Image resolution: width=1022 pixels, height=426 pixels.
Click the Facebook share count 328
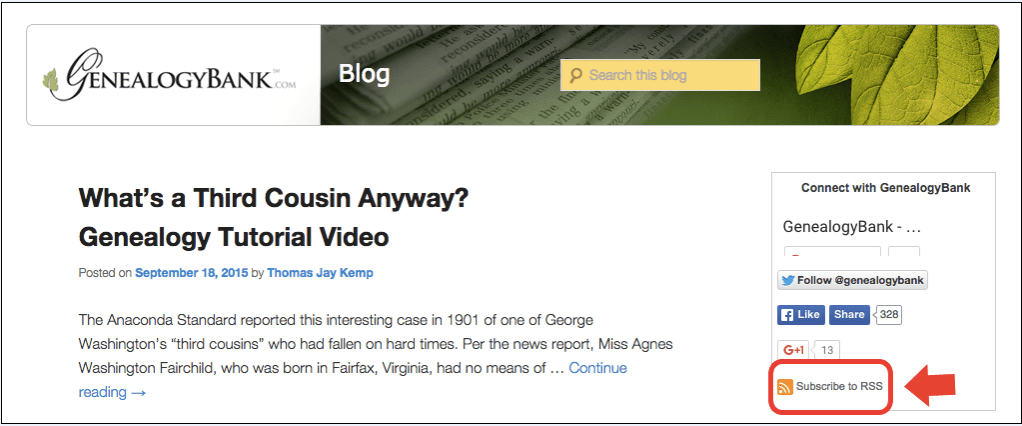click(888, 315)
